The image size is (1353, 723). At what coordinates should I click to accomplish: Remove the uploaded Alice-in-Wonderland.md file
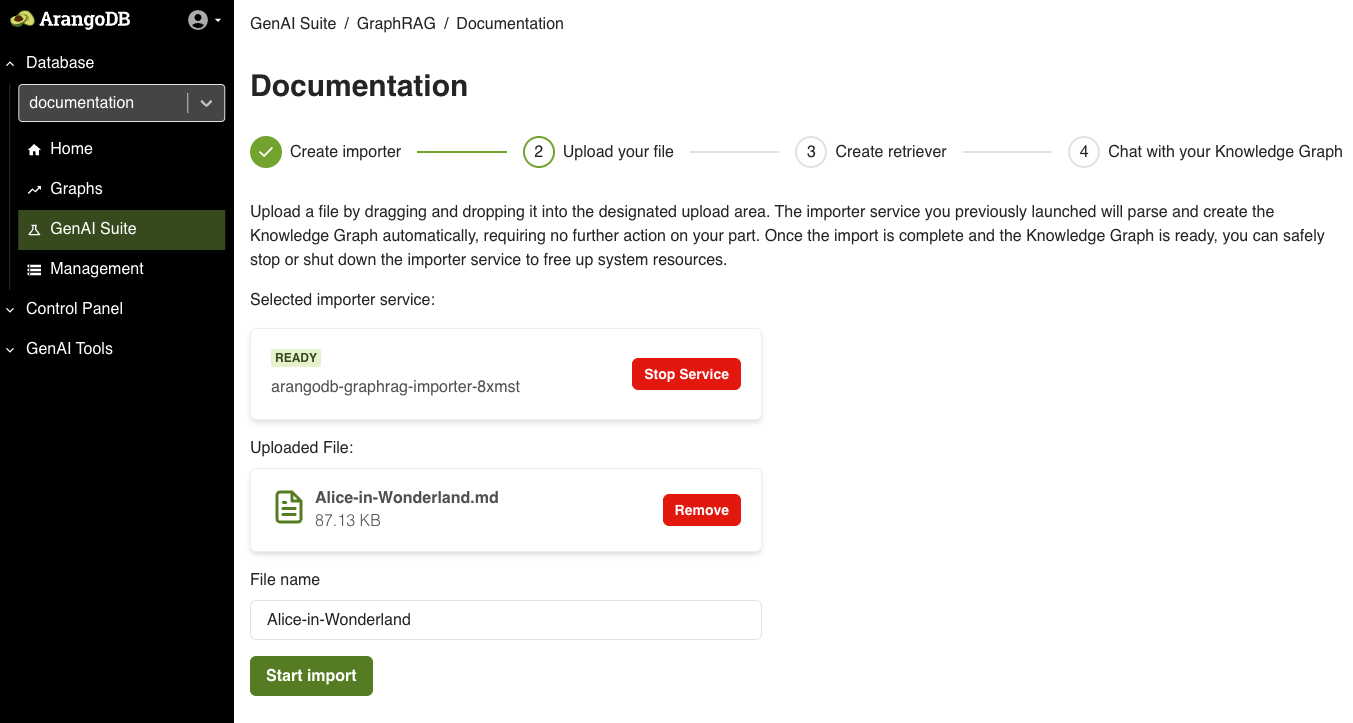(x=701, y=510)
